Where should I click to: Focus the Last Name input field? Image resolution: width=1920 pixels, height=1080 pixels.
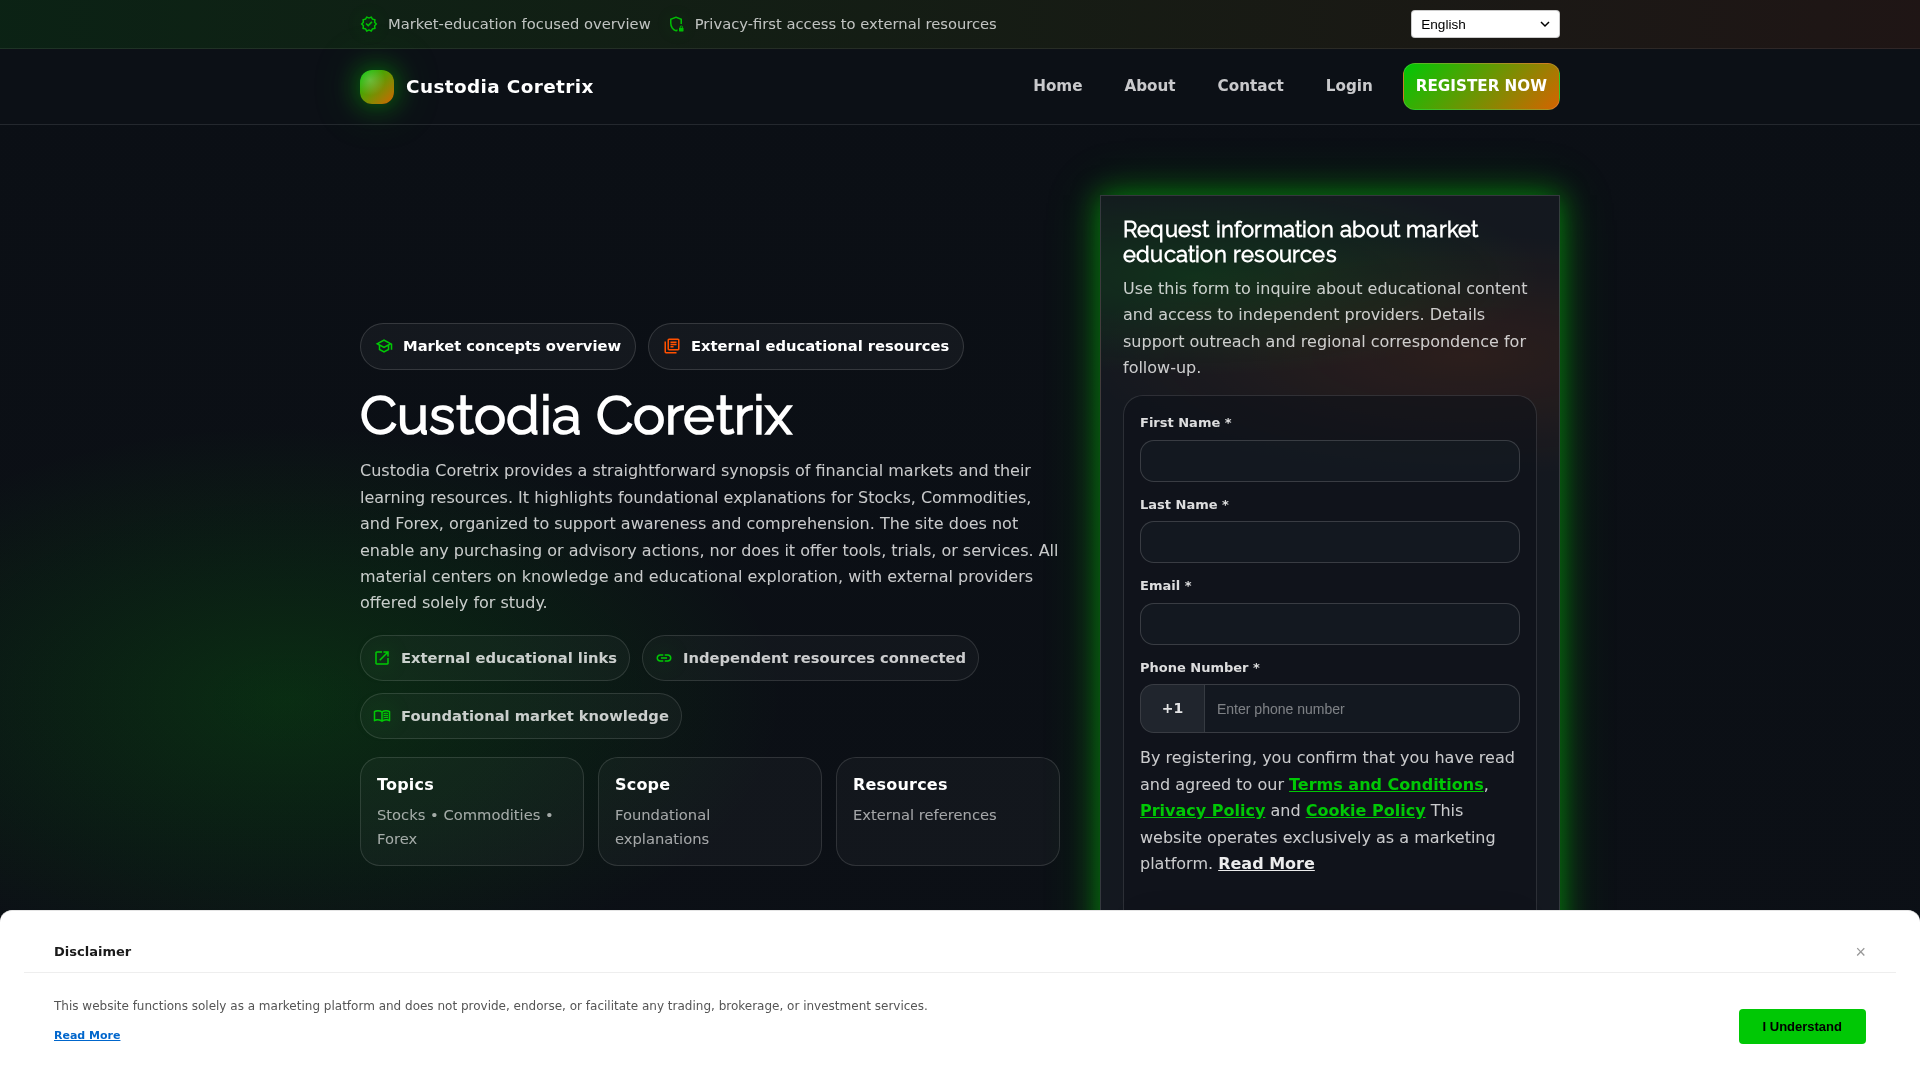tap(1330, 542)
